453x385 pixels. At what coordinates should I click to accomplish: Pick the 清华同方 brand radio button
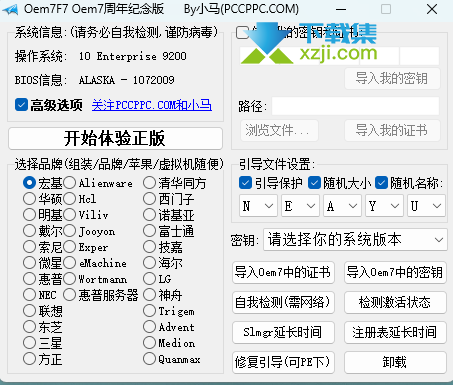(149, 183)
